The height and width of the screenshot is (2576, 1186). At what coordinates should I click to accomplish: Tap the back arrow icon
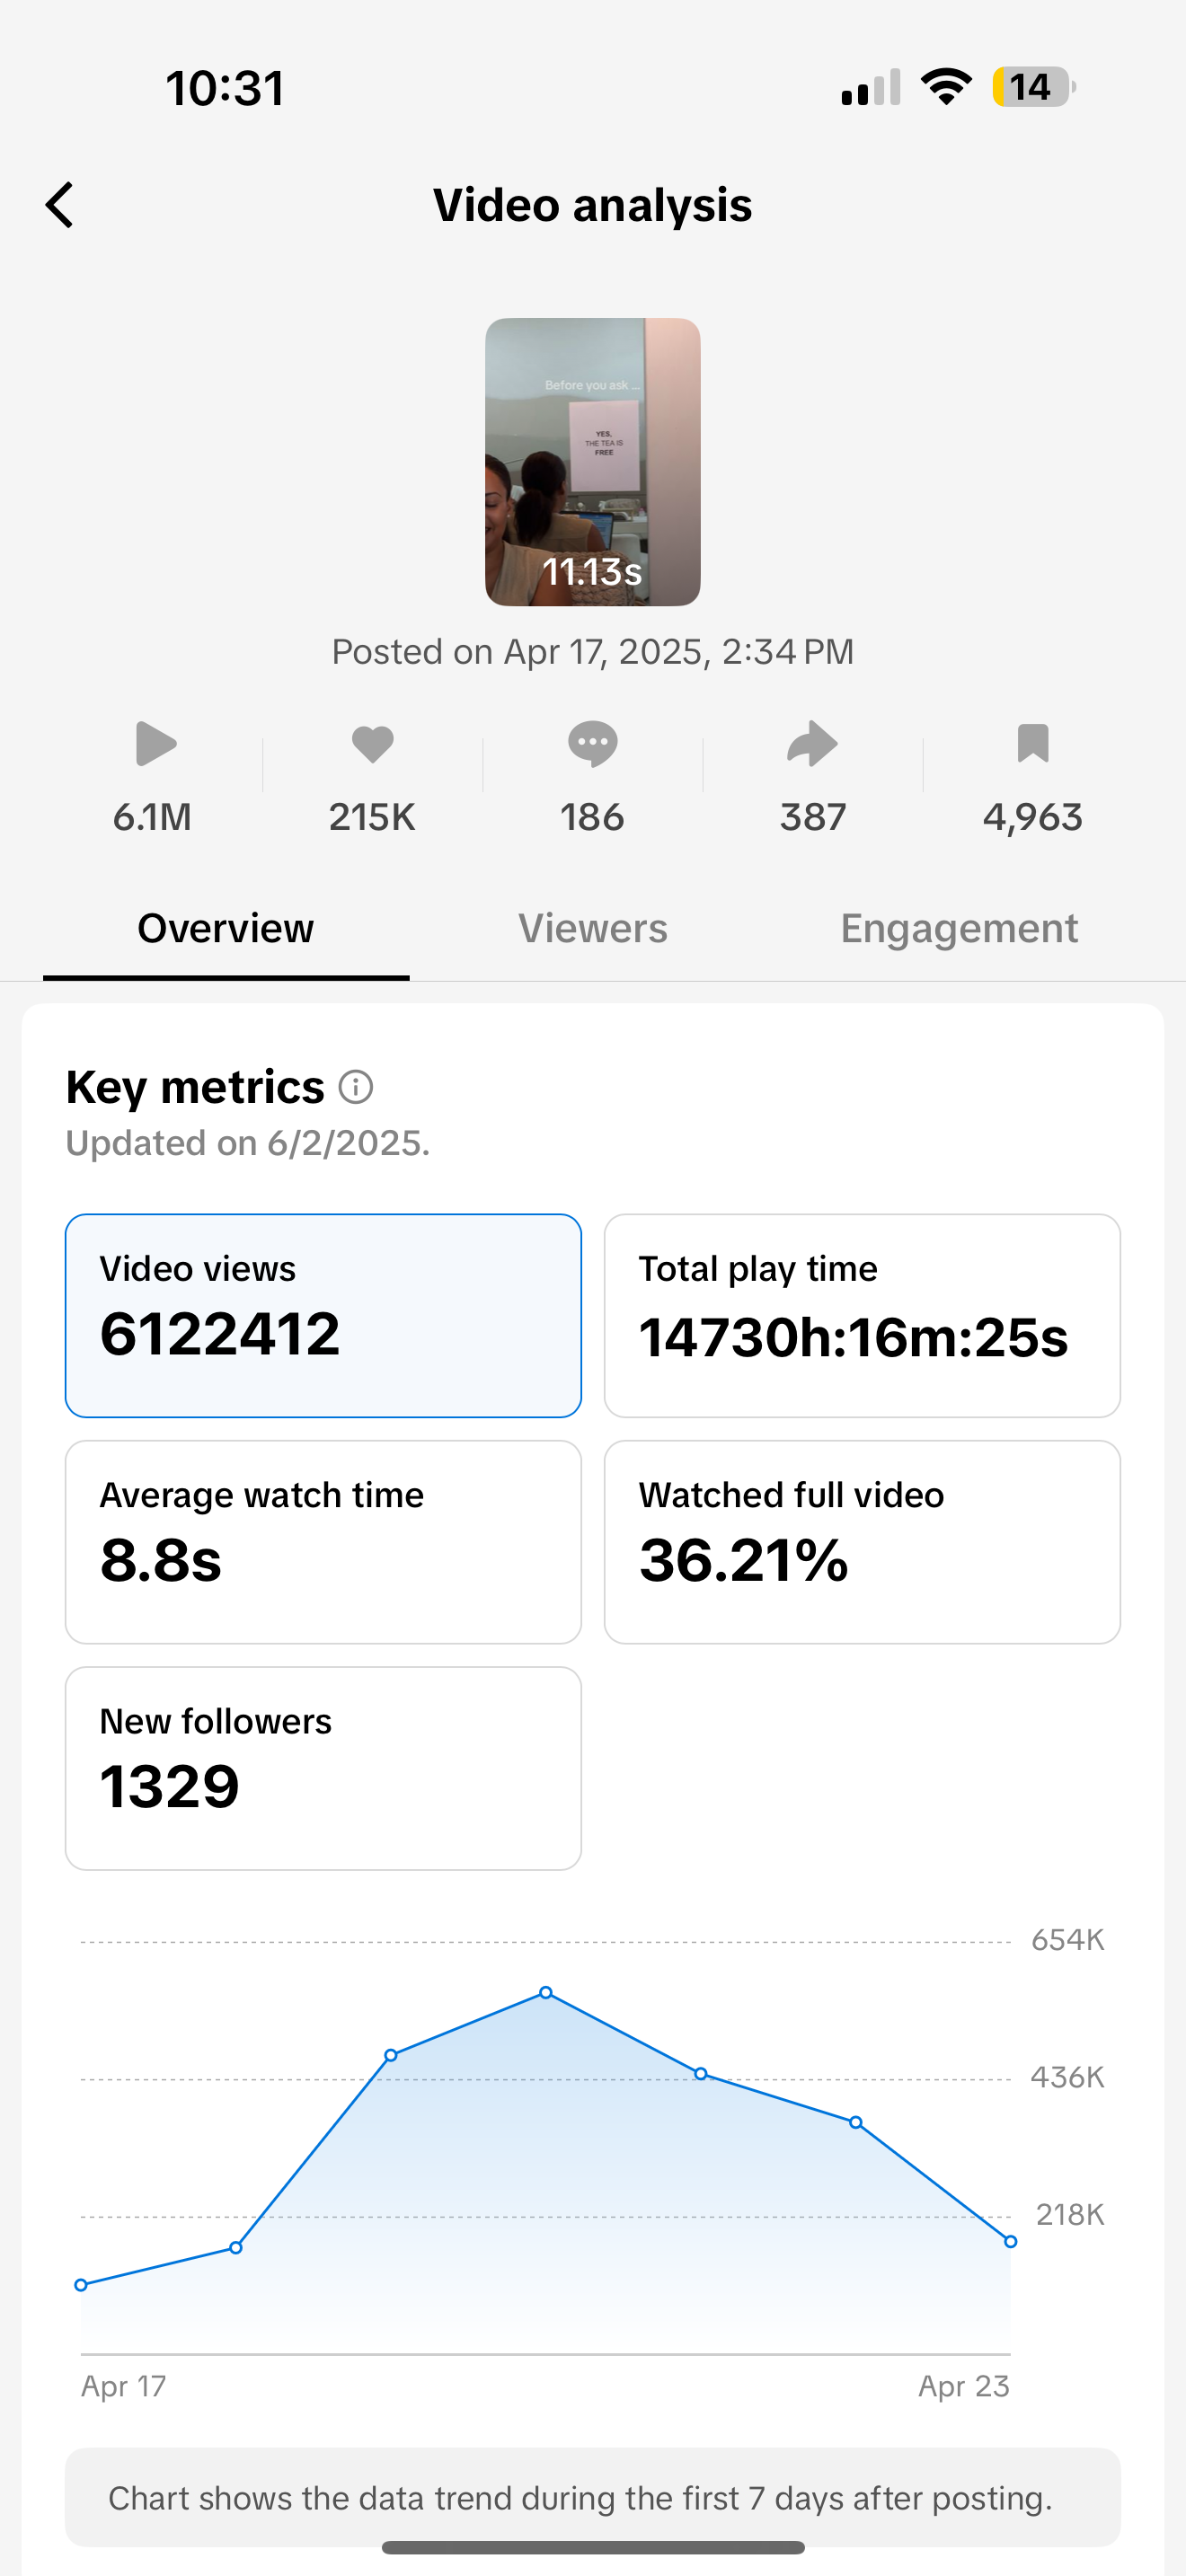point(60,205)
